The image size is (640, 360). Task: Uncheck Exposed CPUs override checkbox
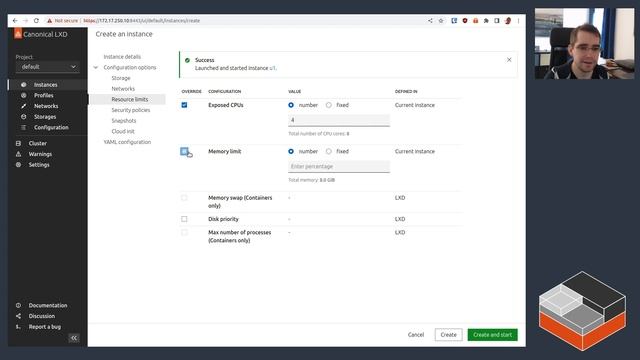(184, 105)
